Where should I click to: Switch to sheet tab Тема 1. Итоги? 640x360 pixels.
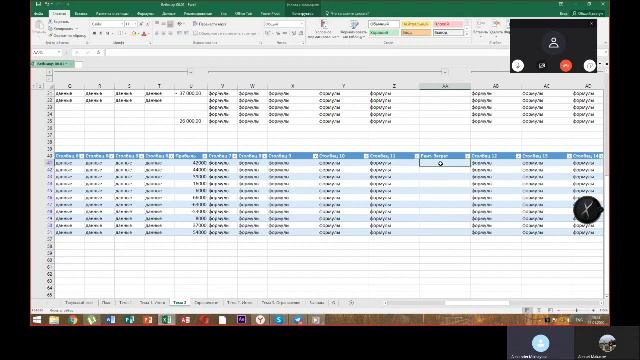(x=152, y=302)
